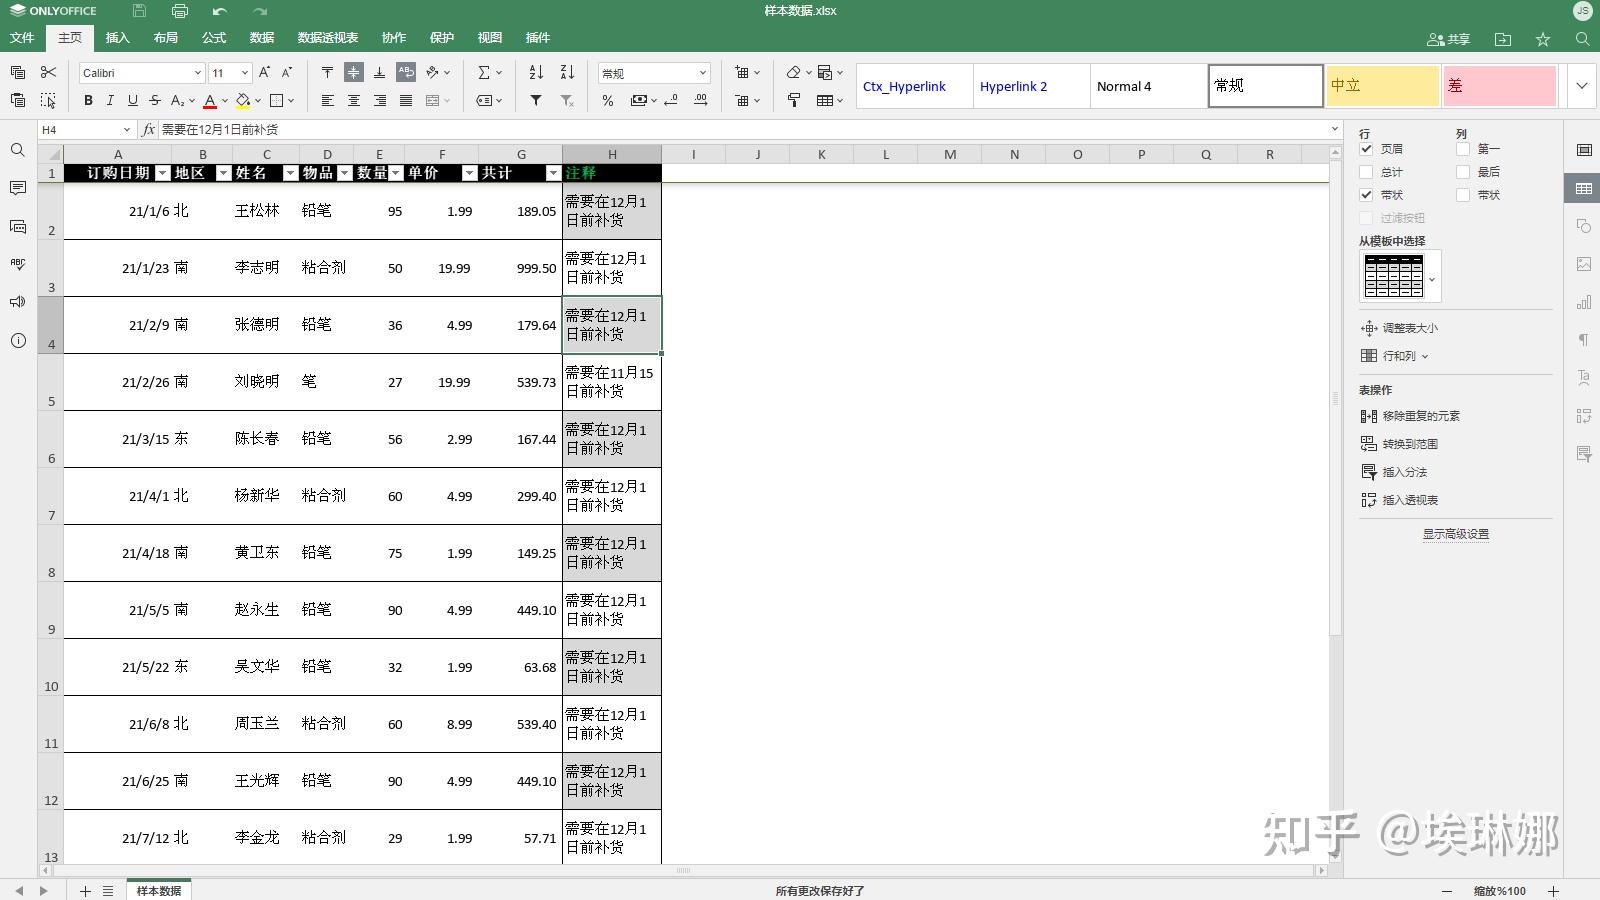Toggle bold formatting
The image size is (1600, 900).
[x=88, y=100]
